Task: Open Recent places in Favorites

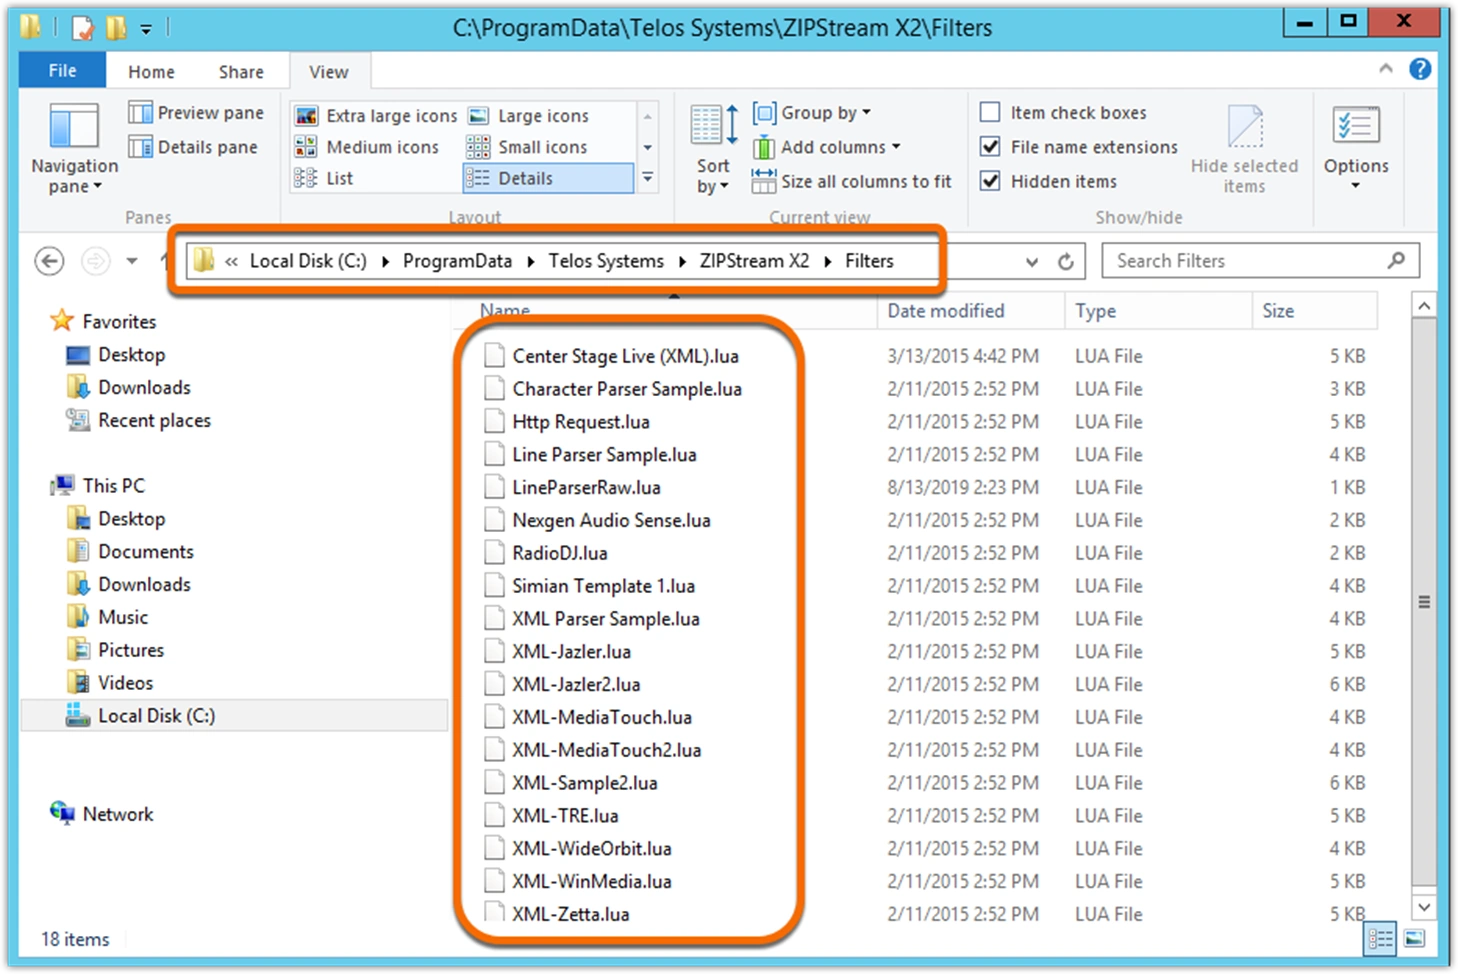Action: click(139, 420)
